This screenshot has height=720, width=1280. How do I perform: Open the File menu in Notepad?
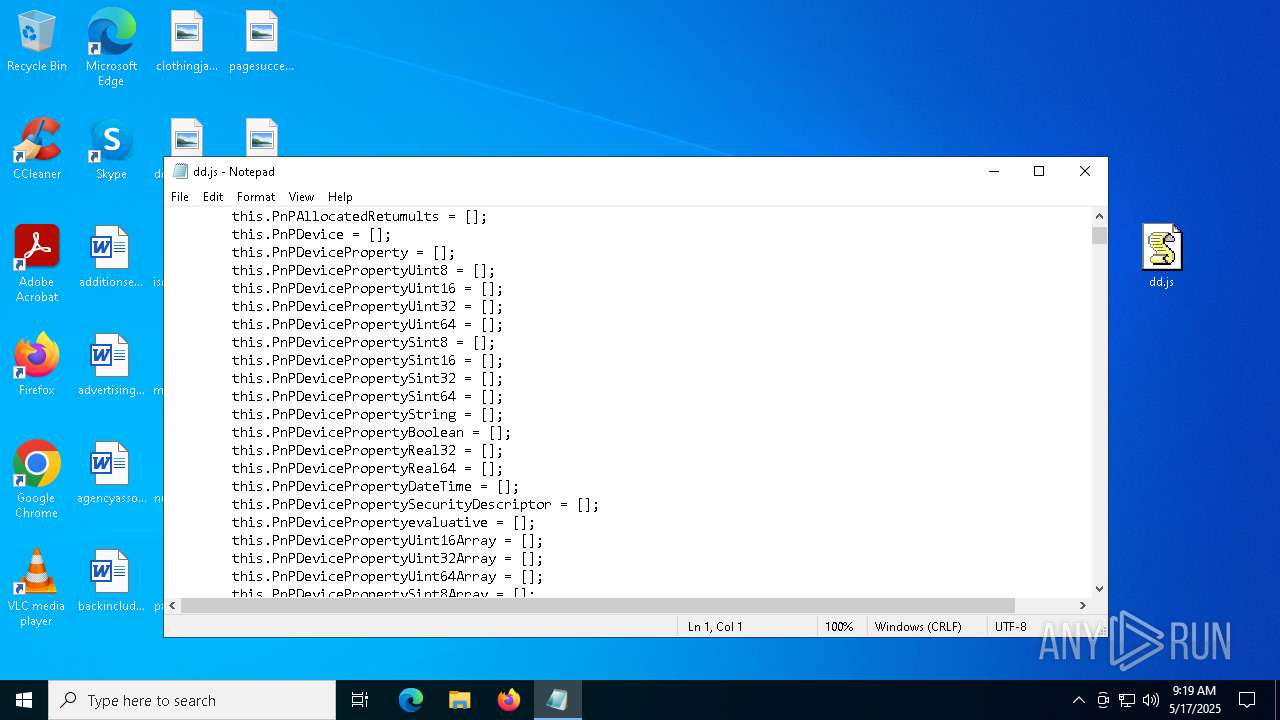[x=180, y=197]
